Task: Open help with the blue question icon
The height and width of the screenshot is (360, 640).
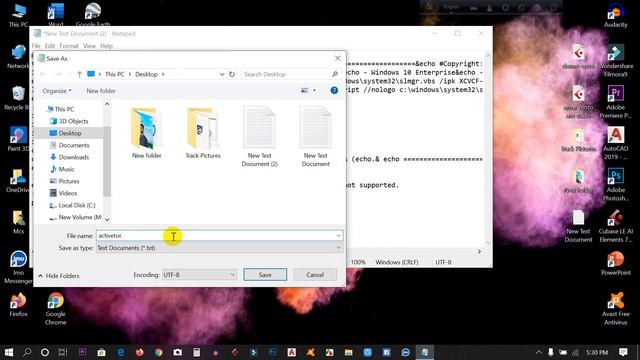Action: pos(334,90)
